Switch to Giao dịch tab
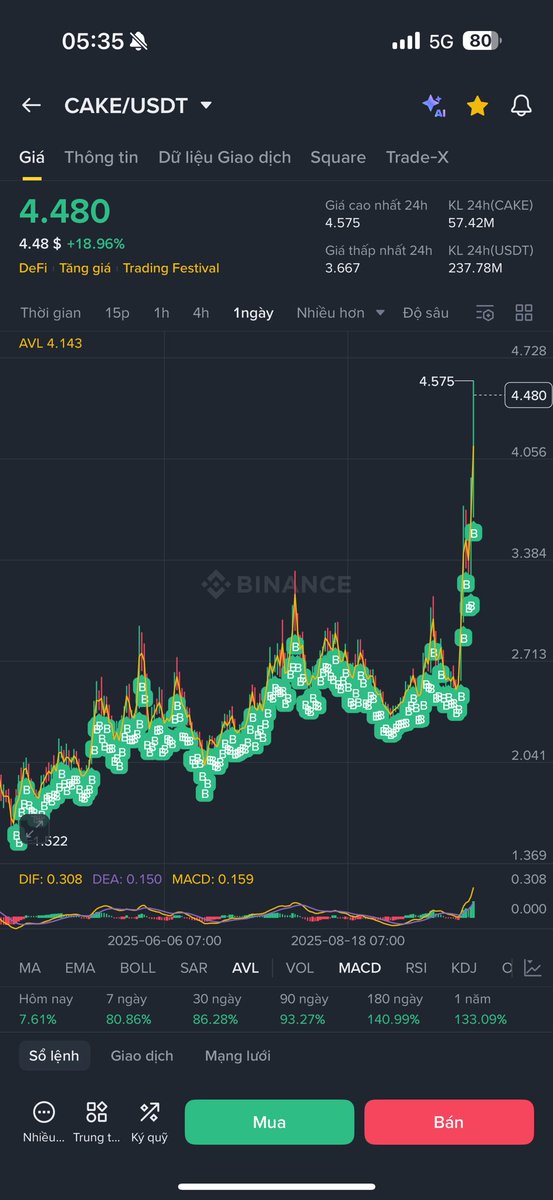The width and height of the screenshot is (553, 1200). (x=142, y=1056)
